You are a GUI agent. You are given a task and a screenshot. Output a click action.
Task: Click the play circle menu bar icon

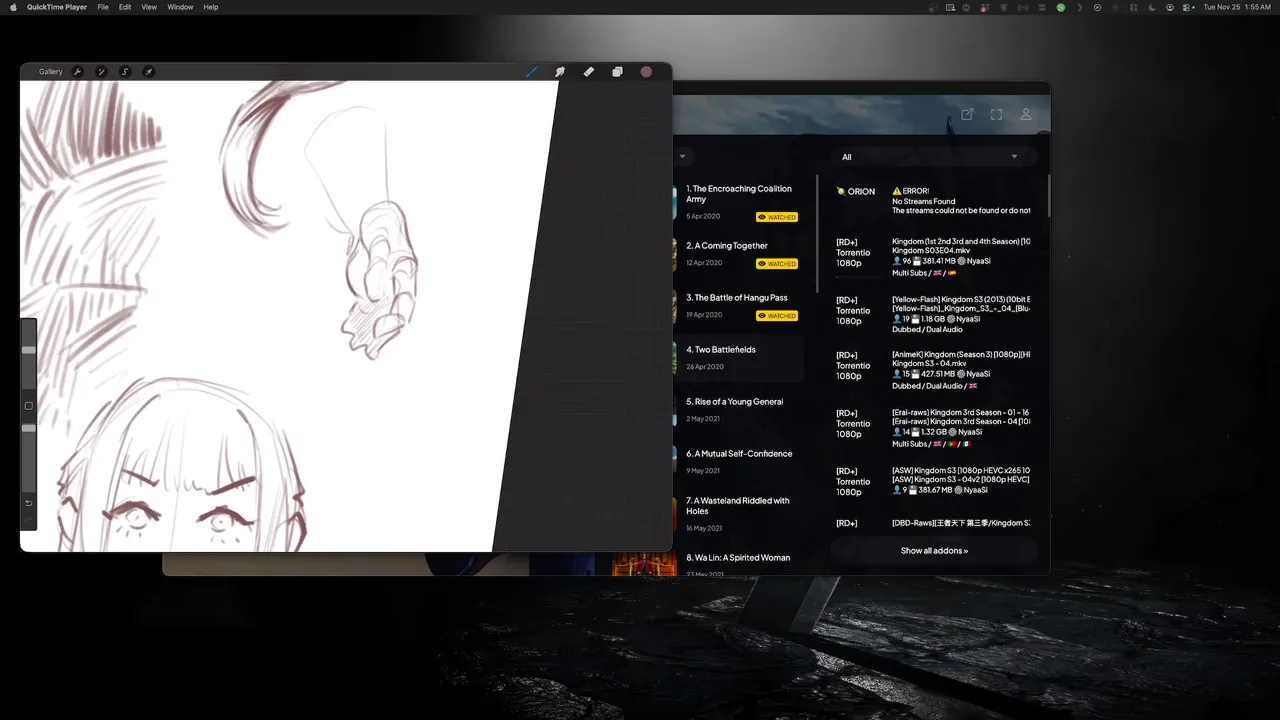(x=1097, y=7)
